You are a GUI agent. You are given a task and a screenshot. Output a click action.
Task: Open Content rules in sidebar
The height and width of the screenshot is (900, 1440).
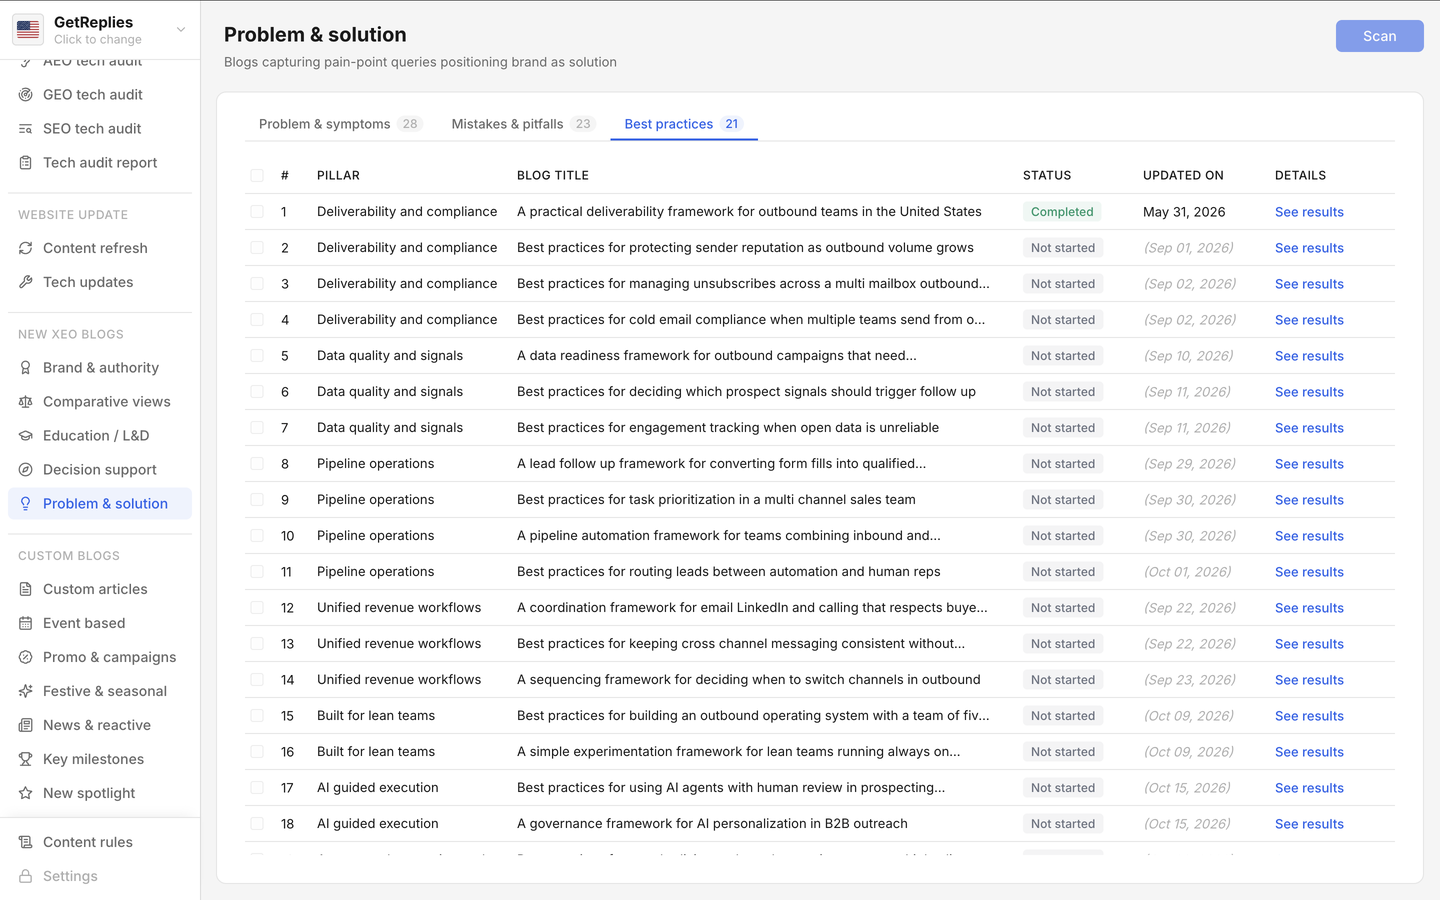(100, 842)
